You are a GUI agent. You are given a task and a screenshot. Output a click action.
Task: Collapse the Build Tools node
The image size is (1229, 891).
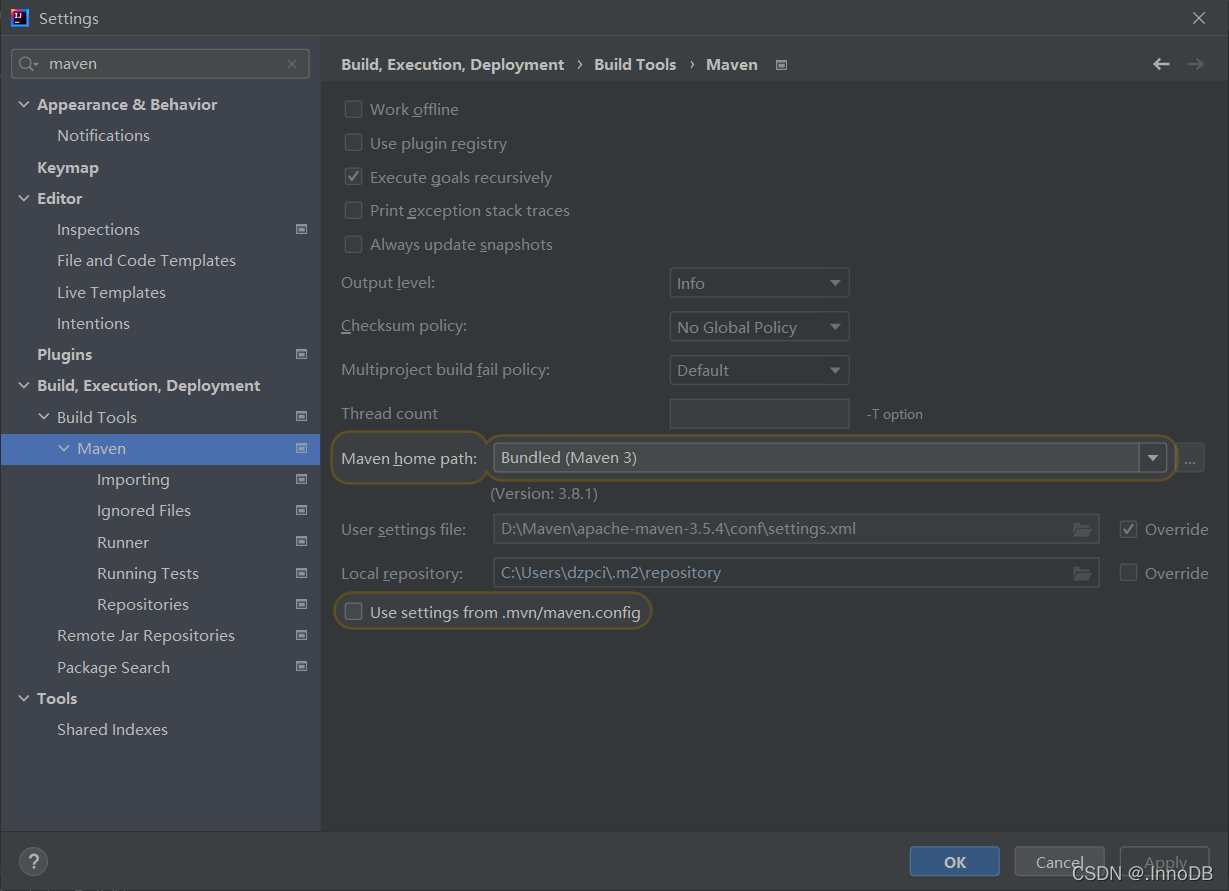click(44, 417)
